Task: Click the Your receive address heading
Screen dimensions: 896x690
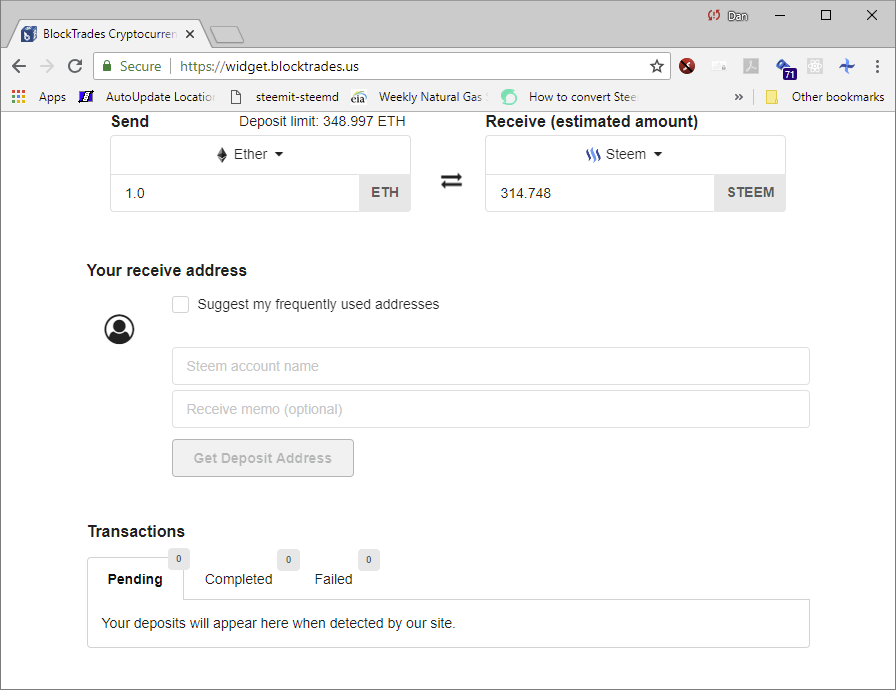Action: (x=167, y=270)
